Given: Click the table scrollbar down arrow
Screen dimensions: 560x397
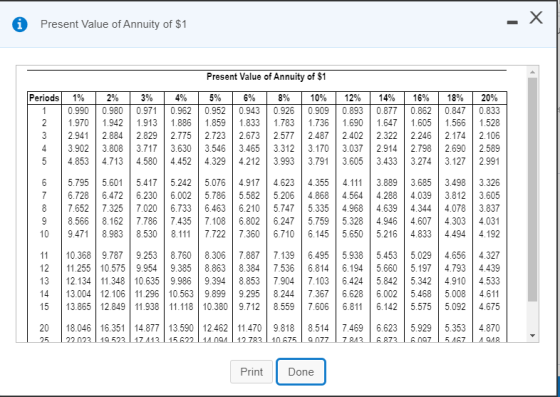Looking at the screenshot, I should pyautogui.click(x=532, y=336).
